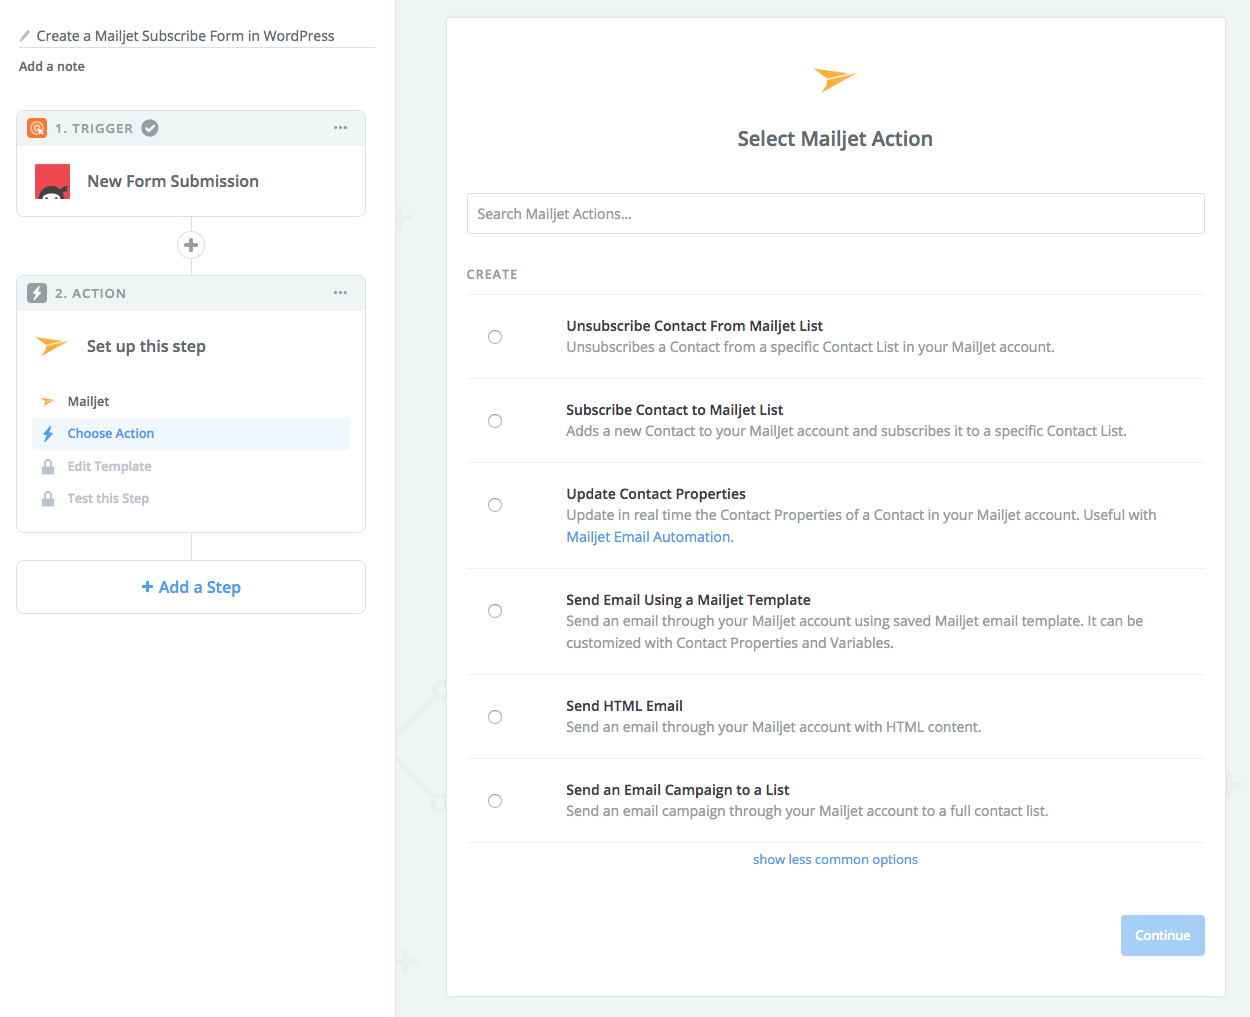Viewport: 1250px width, 1017px height.
Task: Click Add a Step button
Action: click(191, 587)
